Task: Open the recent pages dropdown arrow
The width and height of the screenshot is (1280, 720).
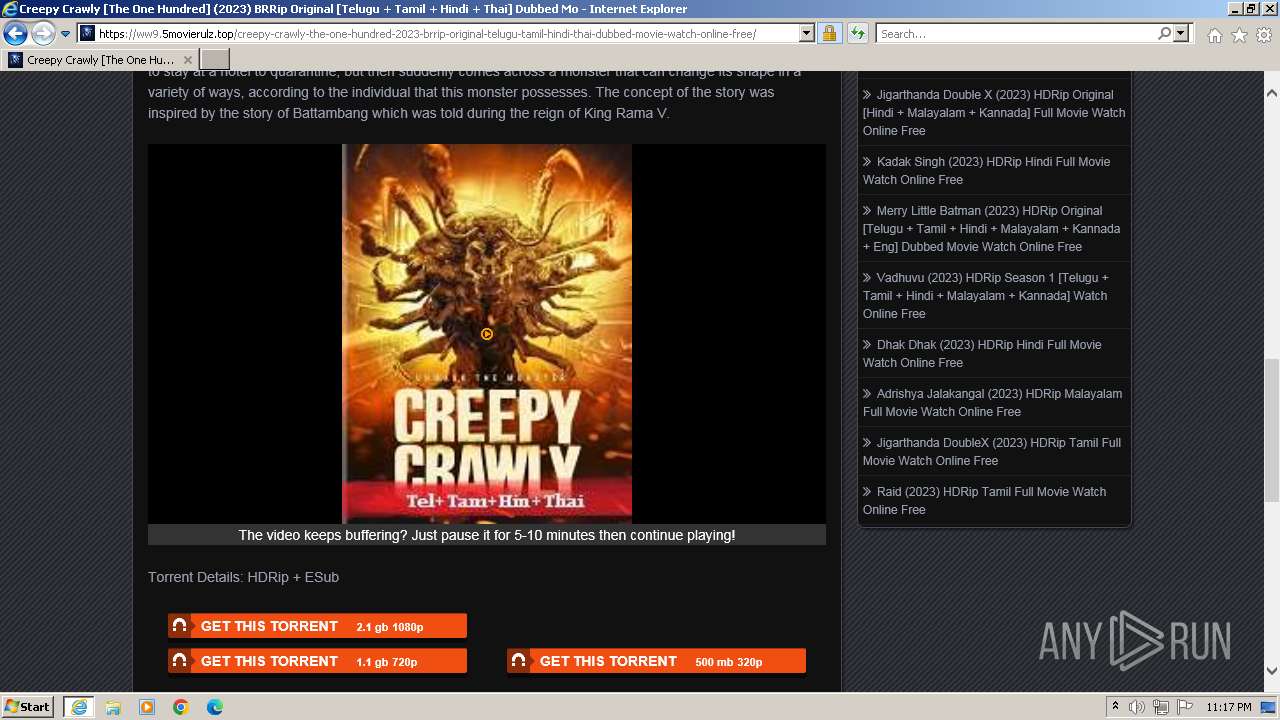Action: point(66,34)
